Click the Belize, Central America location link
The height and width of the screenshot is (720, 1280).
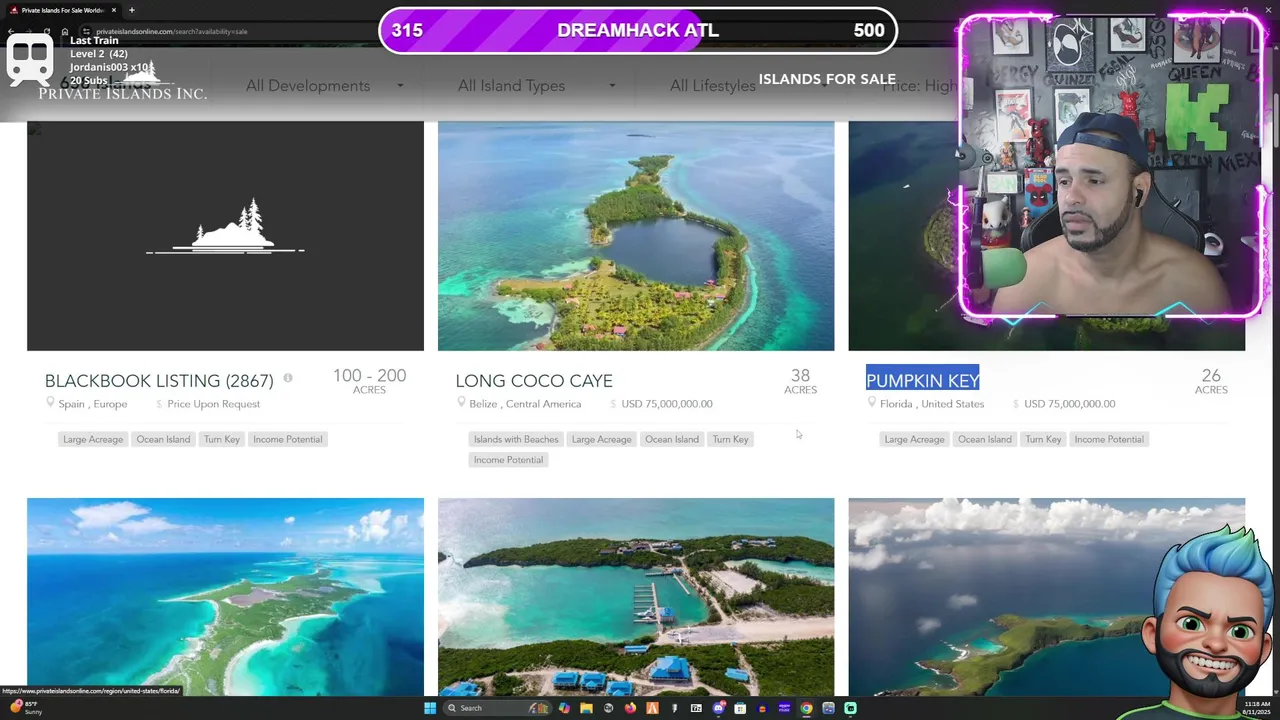525,404
